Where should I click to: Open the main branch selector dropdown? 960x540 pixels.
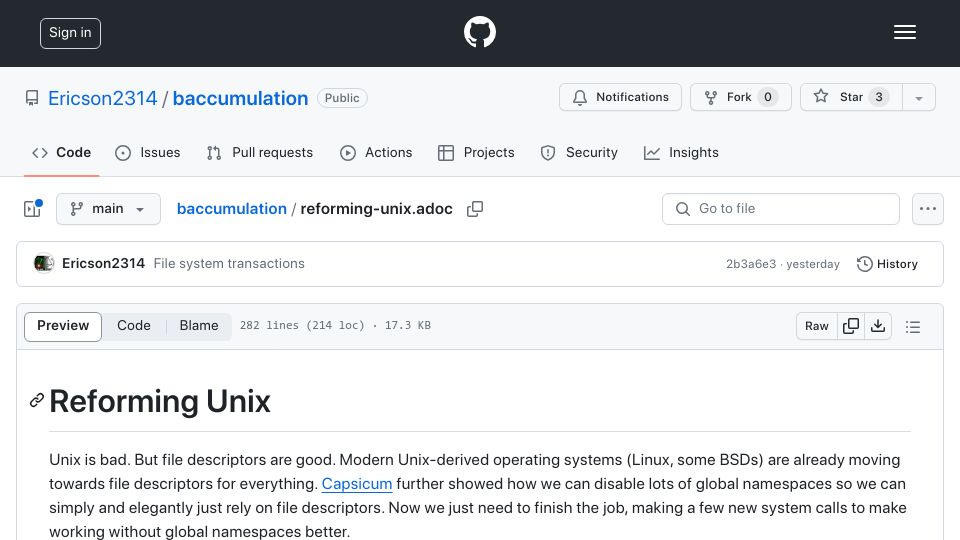108,209
